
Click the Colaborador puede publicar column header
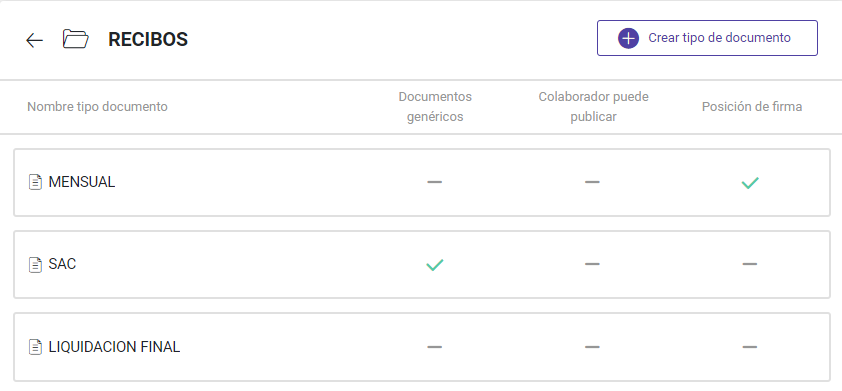pos(593,106)
